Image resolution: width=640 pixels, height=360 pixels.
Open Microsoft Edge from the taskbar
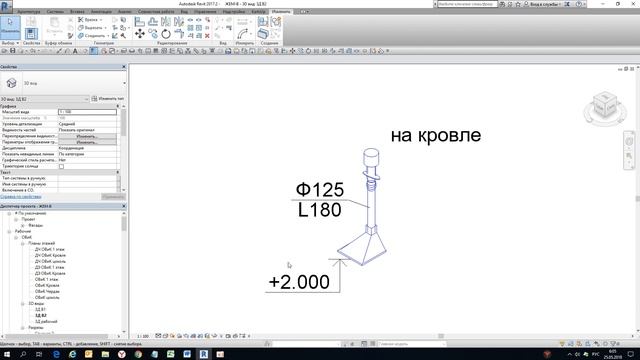point(56,354)
